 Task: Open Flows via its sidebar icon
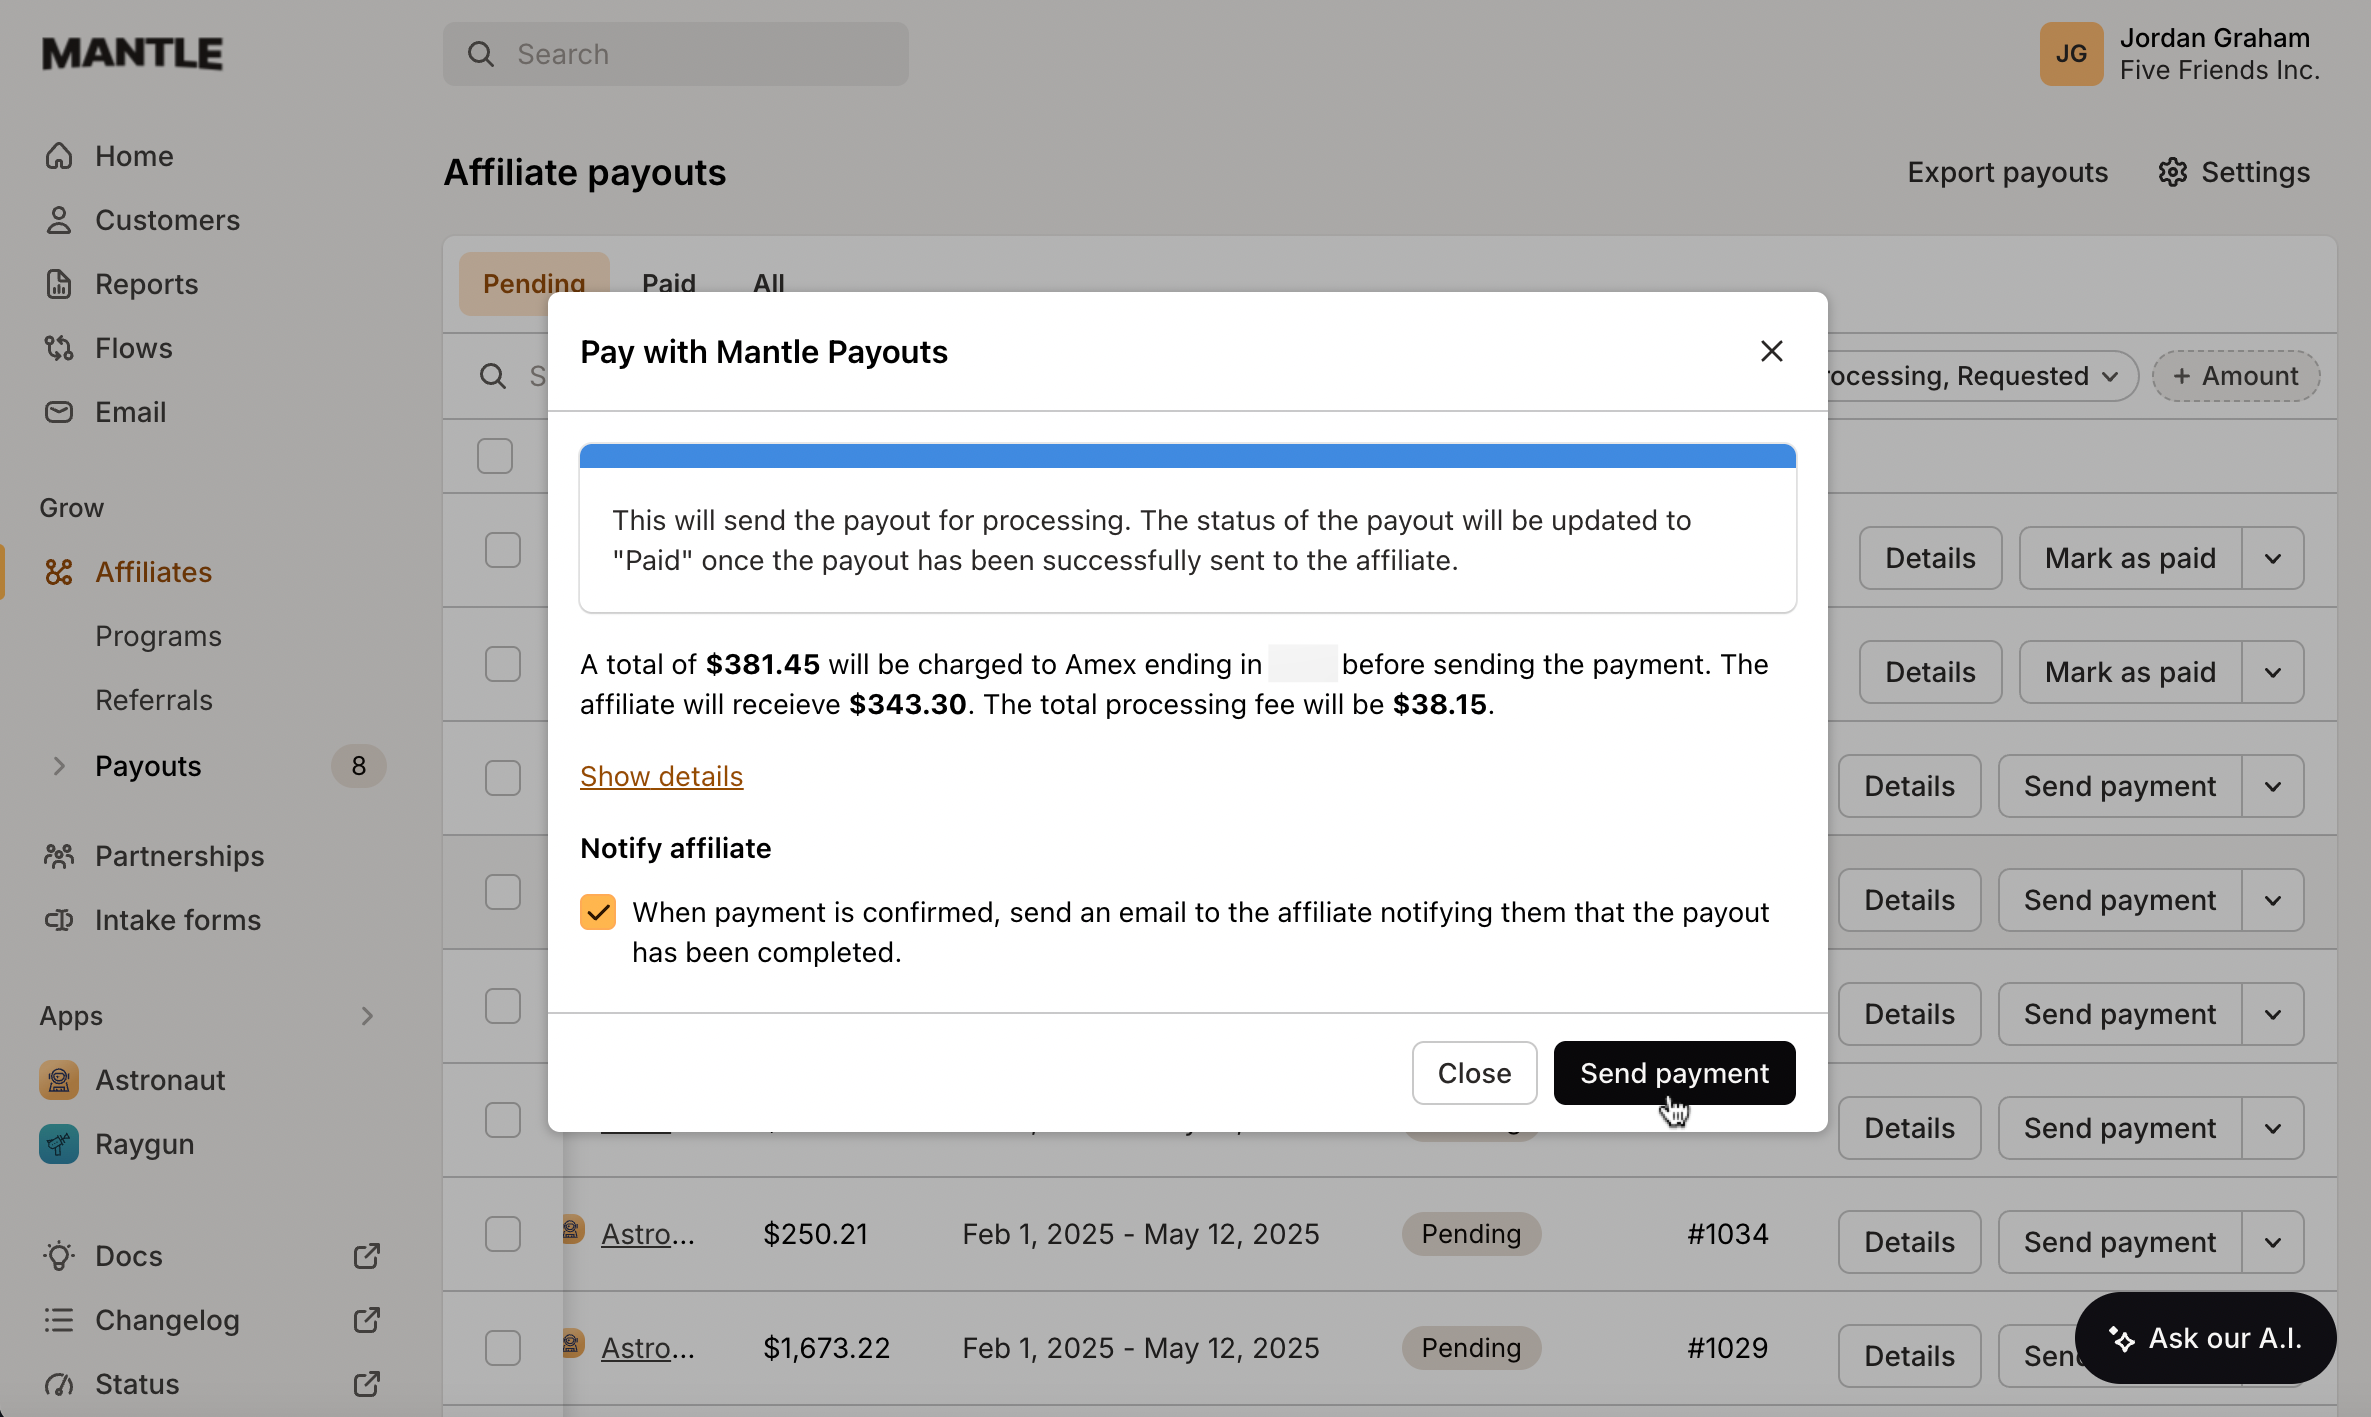click(x=59, y=348)
